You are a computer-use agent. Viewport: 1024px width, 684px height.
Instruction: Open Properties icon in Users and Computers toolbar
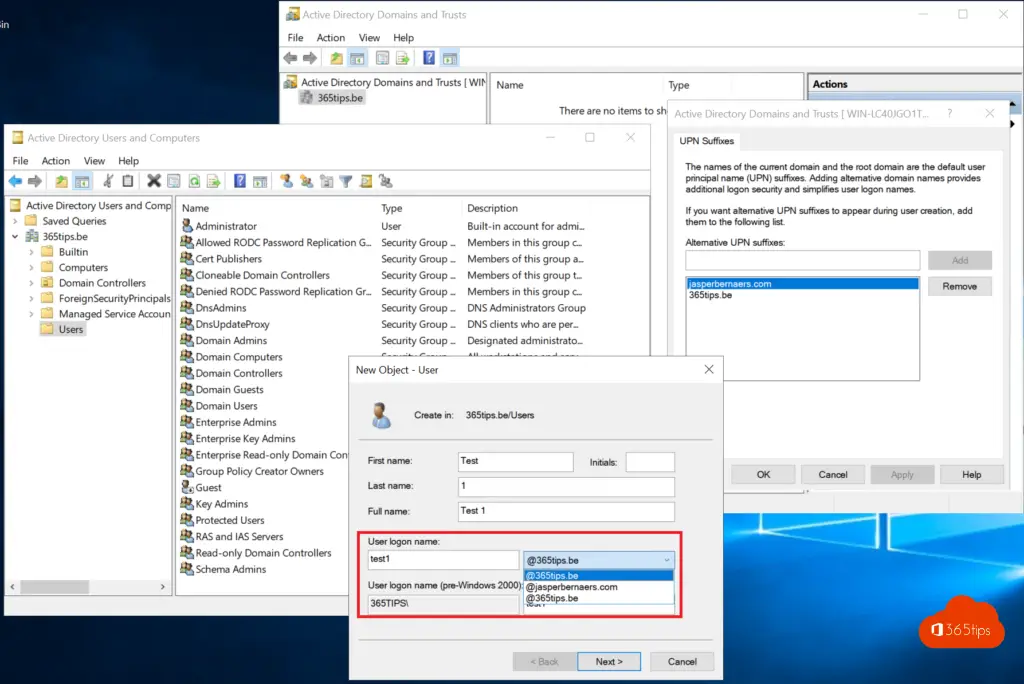pyautogui.click(x=174, y=181)
